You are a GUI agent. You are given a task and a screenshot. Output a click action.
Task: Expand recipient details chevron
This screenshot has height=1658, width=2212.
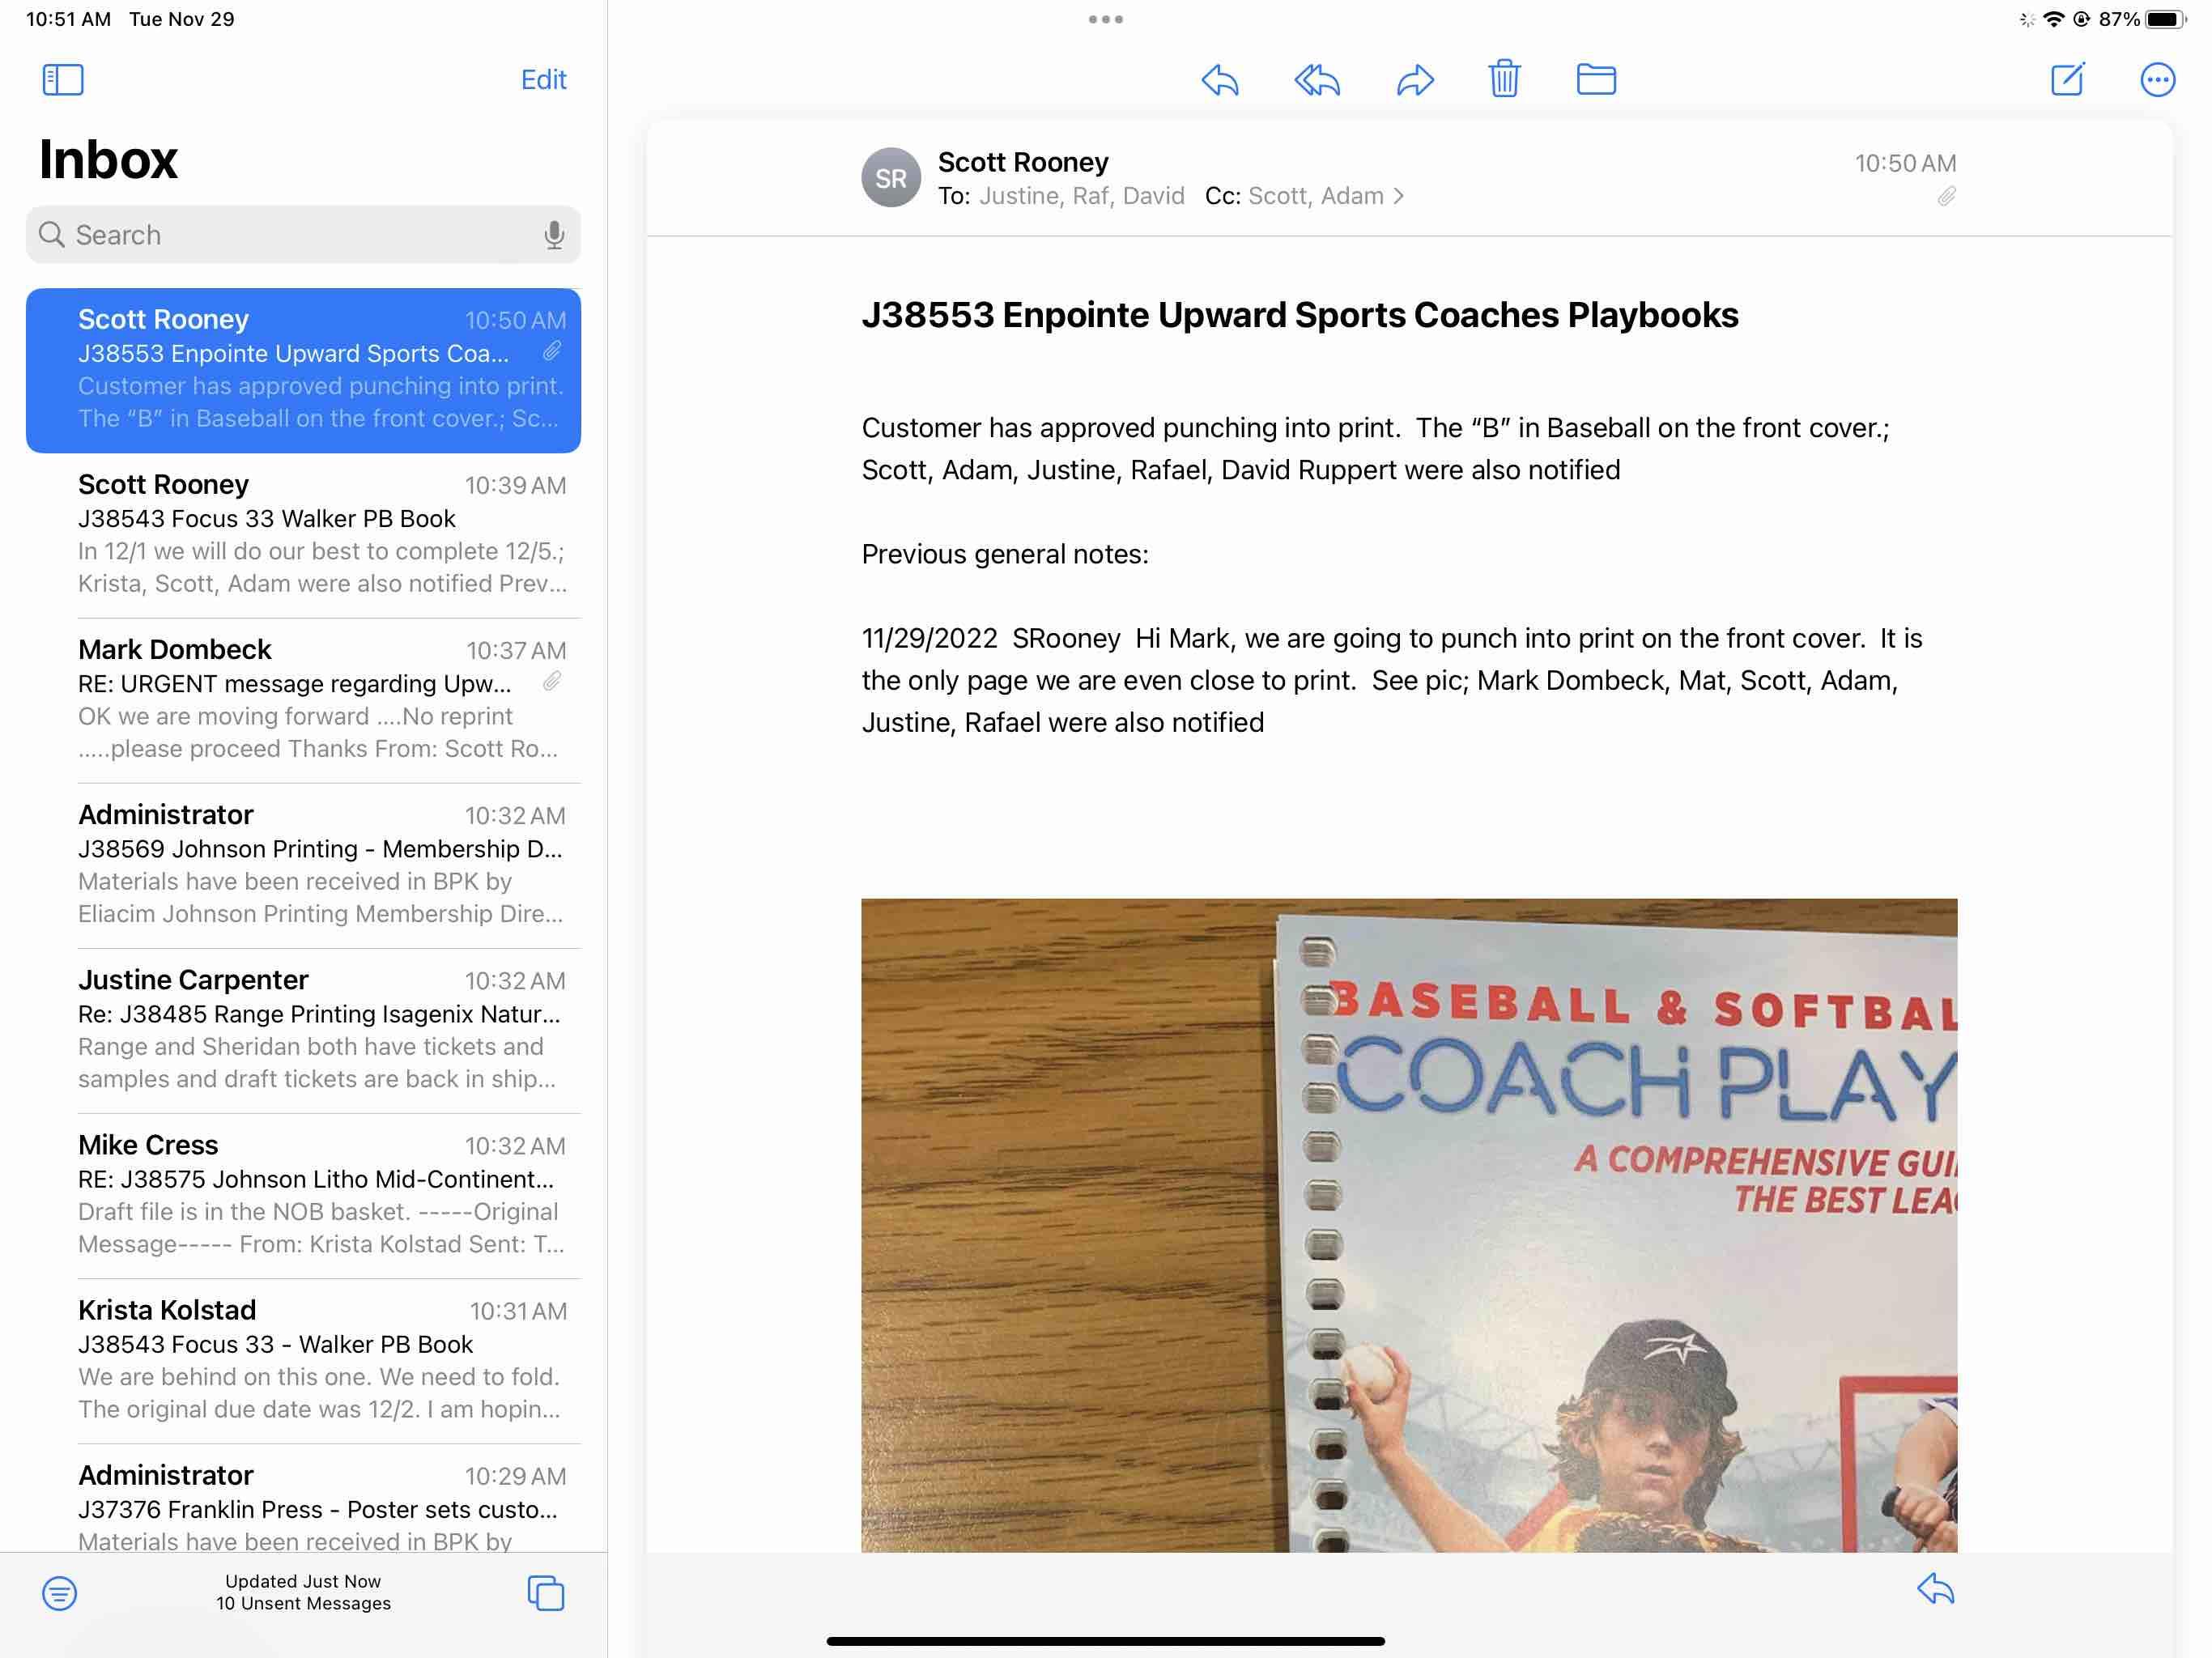point(1399,196)
